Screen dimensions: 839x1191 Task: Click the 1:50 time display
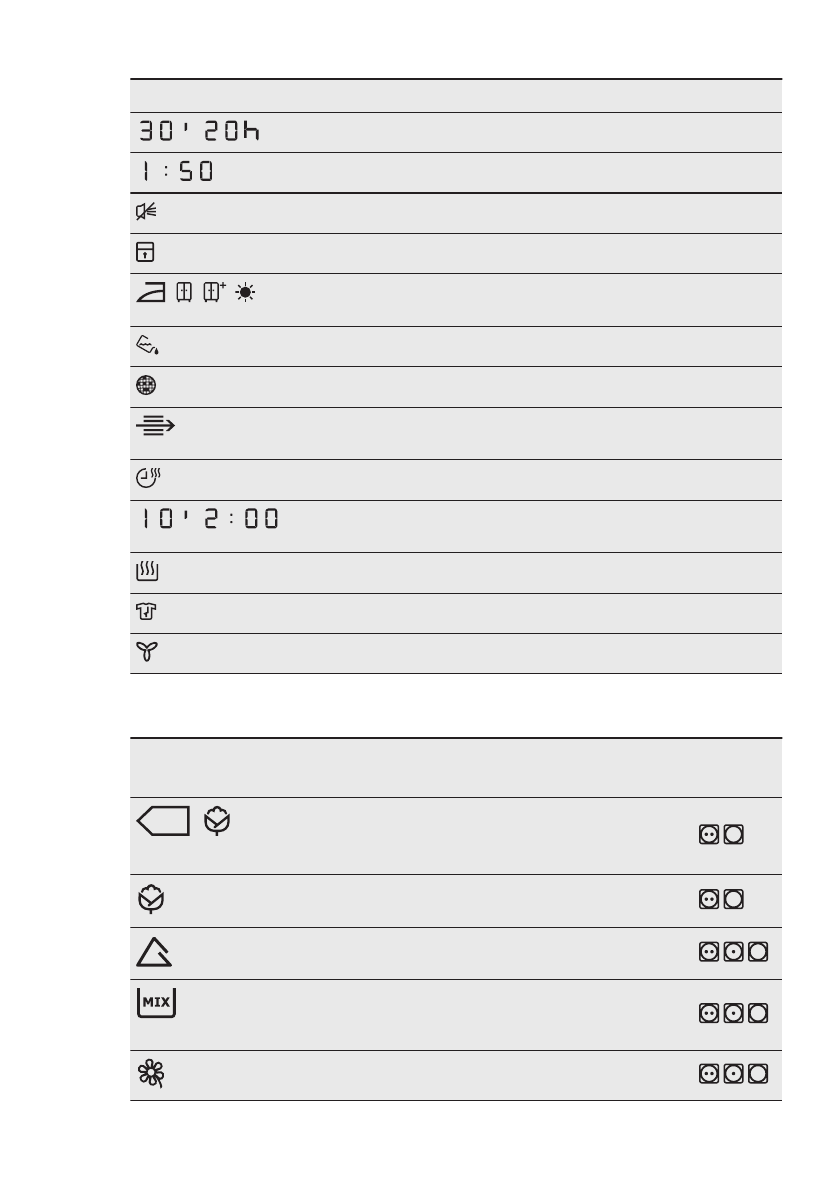click(x=171, y=172)
